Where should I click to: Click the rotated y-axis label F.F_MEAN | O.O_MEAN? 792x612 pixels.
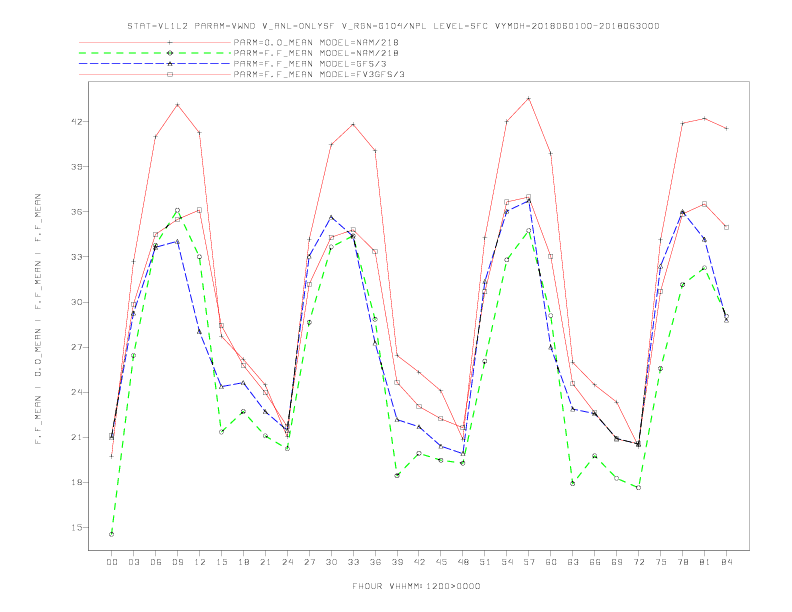[x=38, y=319]
